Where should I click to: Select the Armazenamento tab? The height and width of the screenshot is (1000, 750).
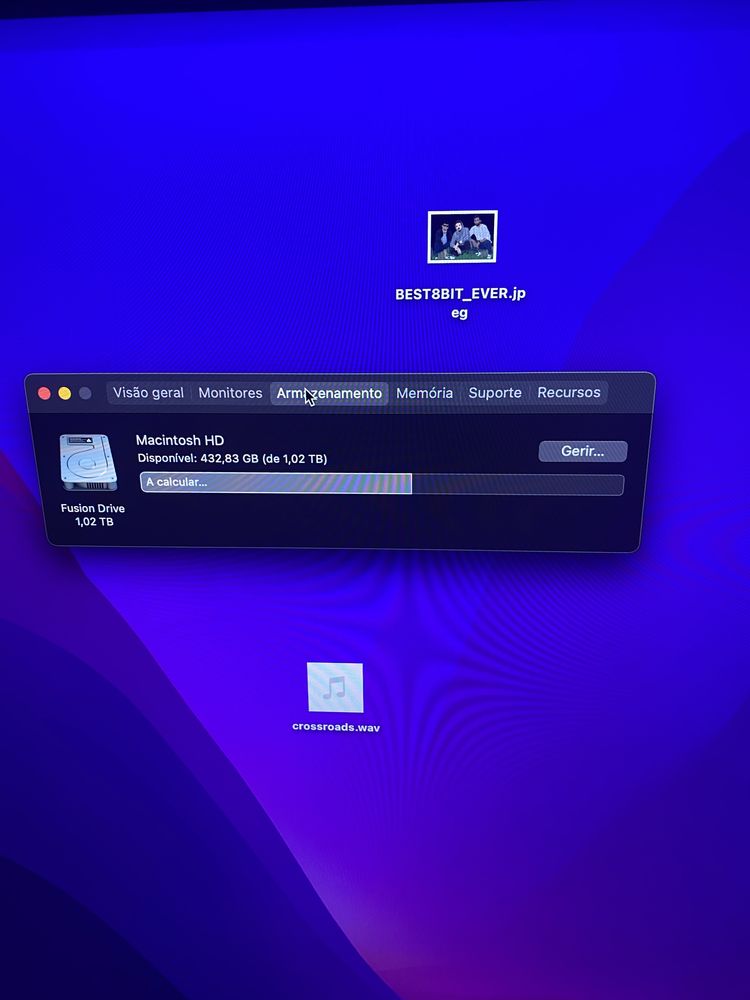coord(329,393)
